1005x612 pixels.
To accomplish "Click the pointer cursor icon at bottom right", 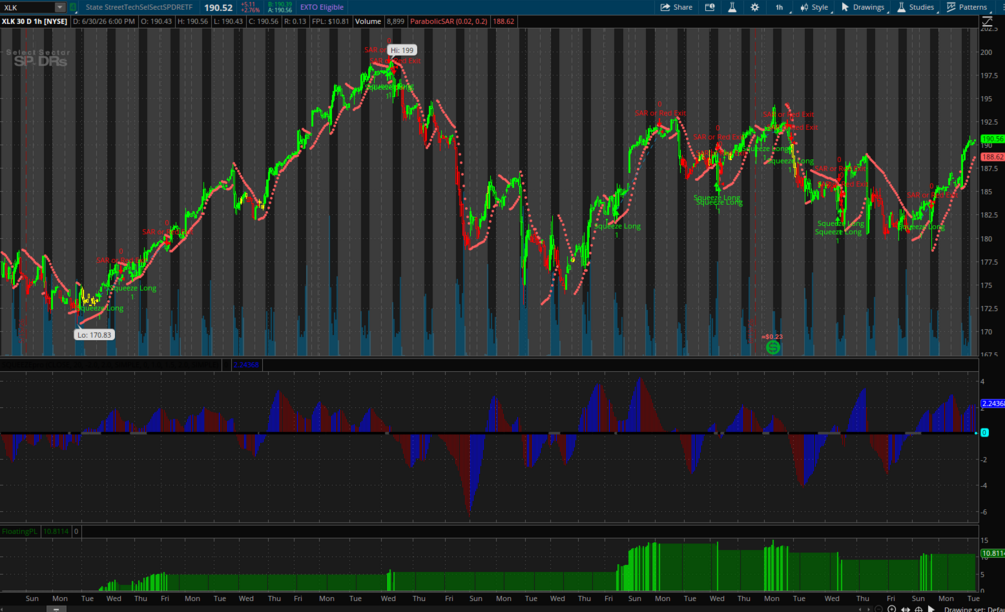I will [931, 609].
